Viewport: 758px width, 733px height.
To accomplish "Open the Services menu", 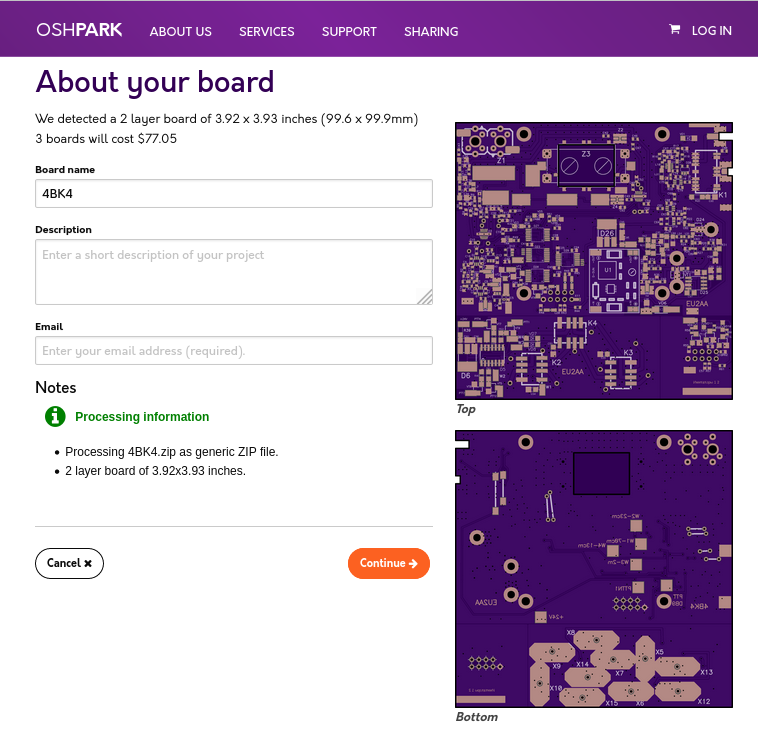I will (x=266, y=31).
